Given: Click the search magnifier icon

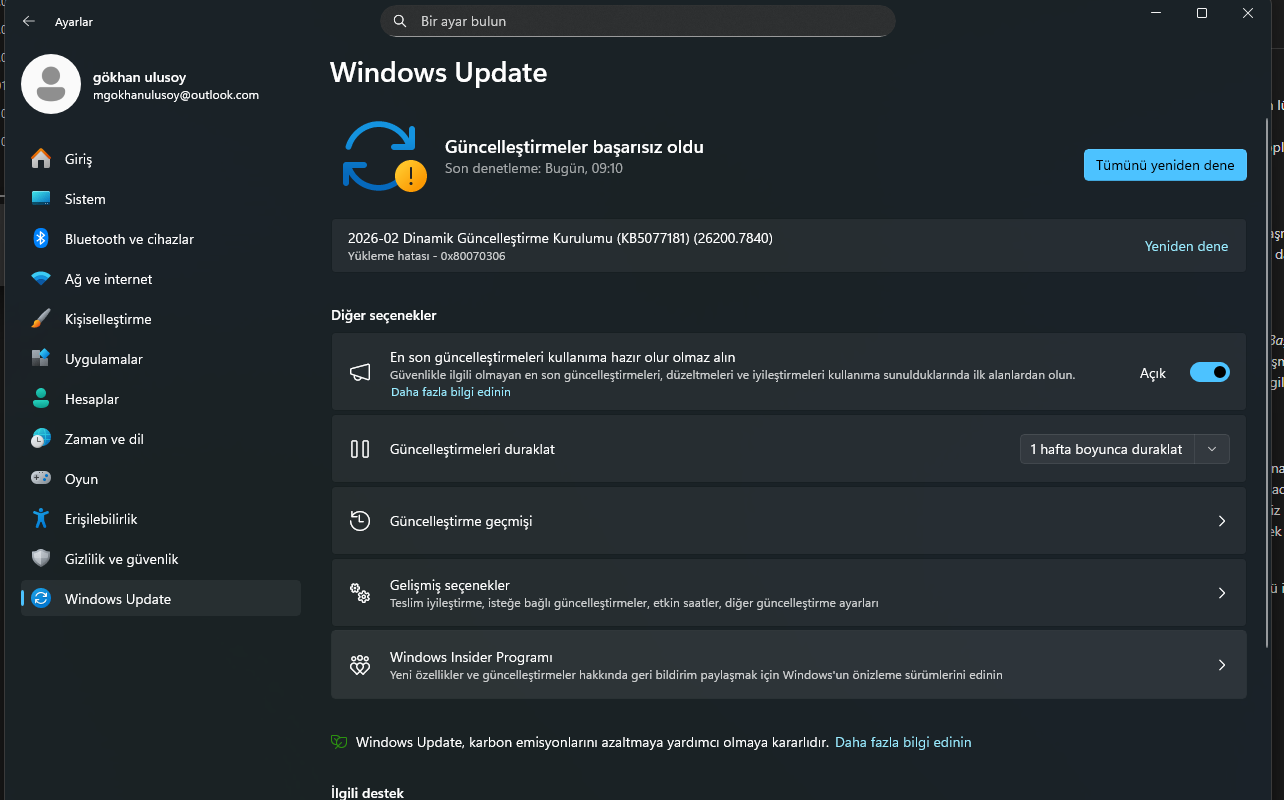Looking at the screenshot, I should click(400, 21).
